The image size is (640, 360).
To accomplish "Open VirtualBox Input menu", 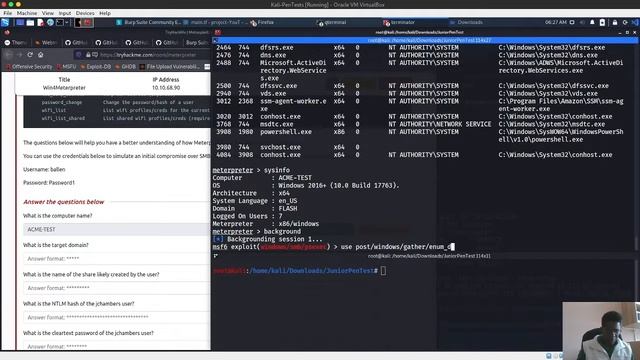I will click(64, 13).
